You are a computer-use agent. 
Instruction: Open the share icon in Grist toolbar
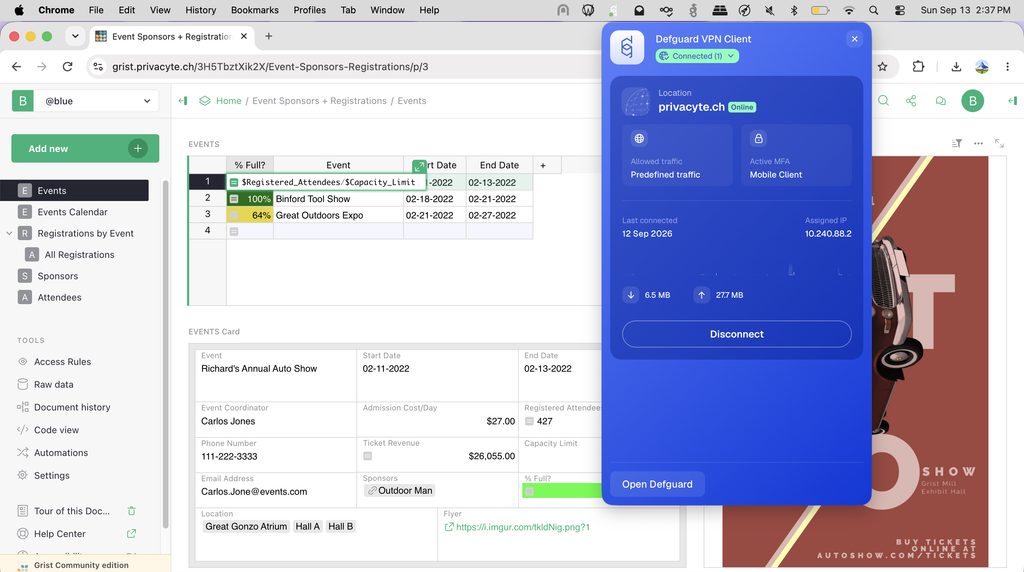pos(911,101)
